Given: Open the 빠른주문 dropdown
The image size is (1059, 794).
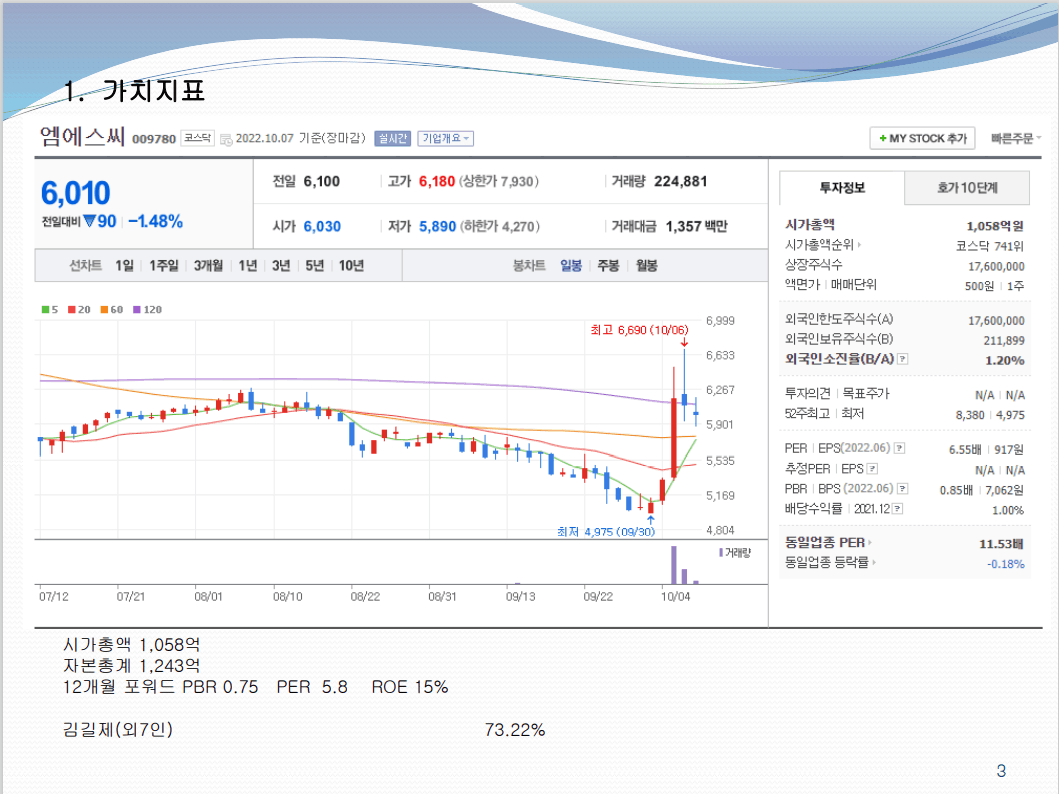Looking at the screenshot, I should [1016, 138].
